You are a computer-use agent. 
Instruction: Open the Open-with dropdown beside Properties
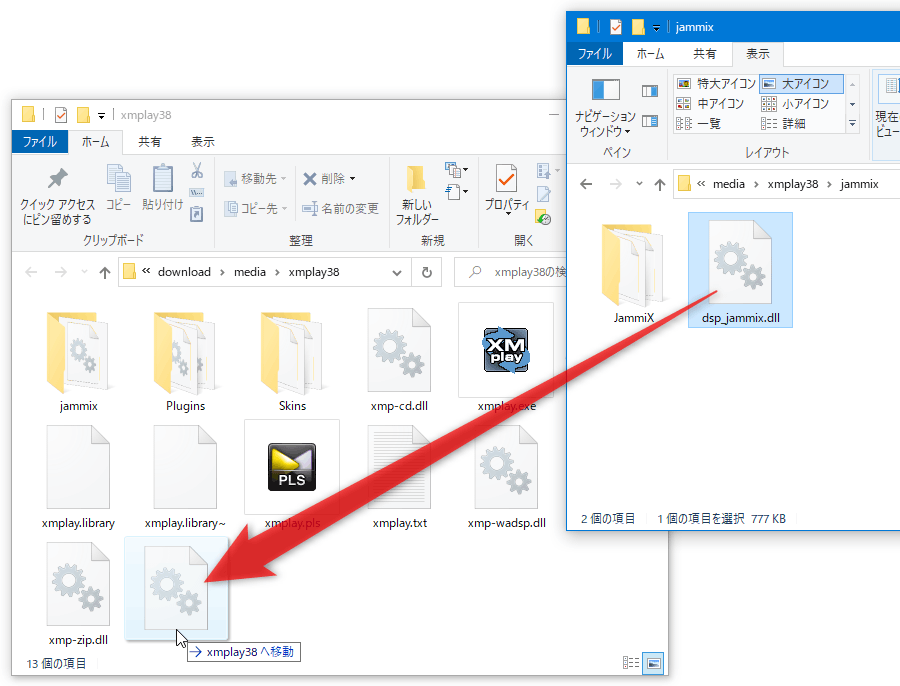pos(547,170)
